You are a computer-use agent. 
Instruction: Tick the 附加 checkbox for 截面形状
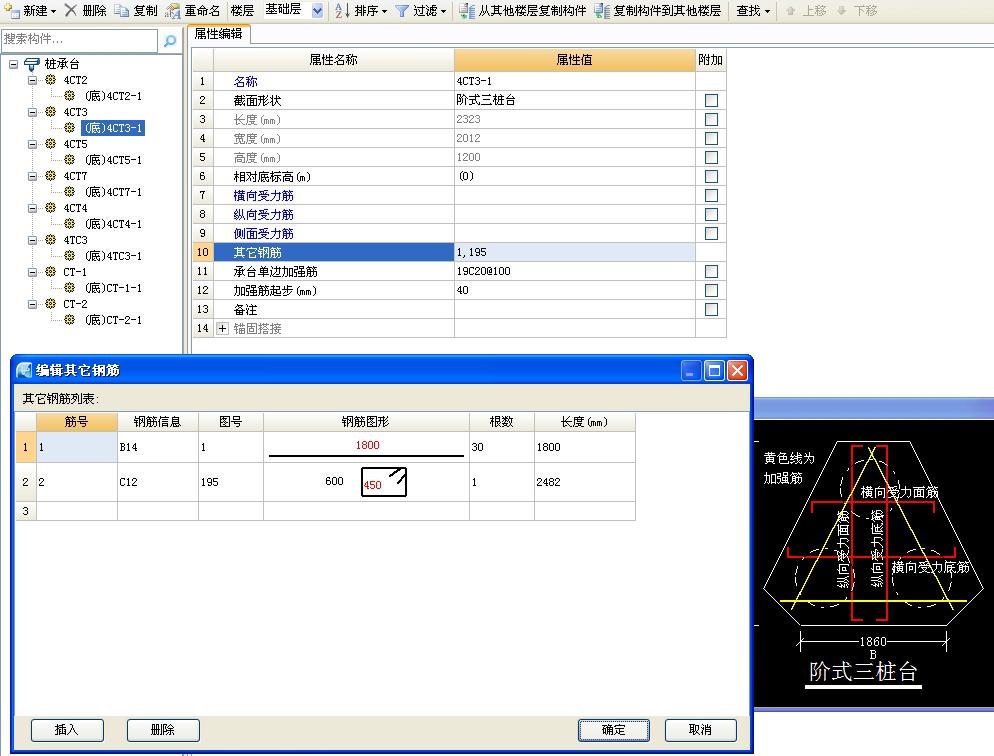[711, 100]
